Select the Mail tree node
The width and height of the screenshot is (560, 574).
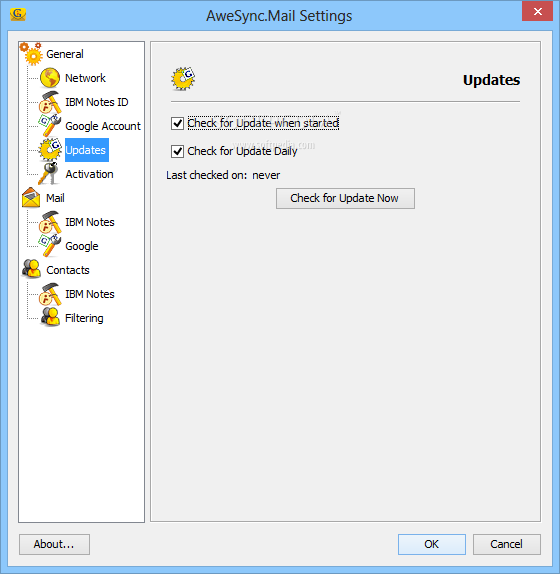[55, 198]
